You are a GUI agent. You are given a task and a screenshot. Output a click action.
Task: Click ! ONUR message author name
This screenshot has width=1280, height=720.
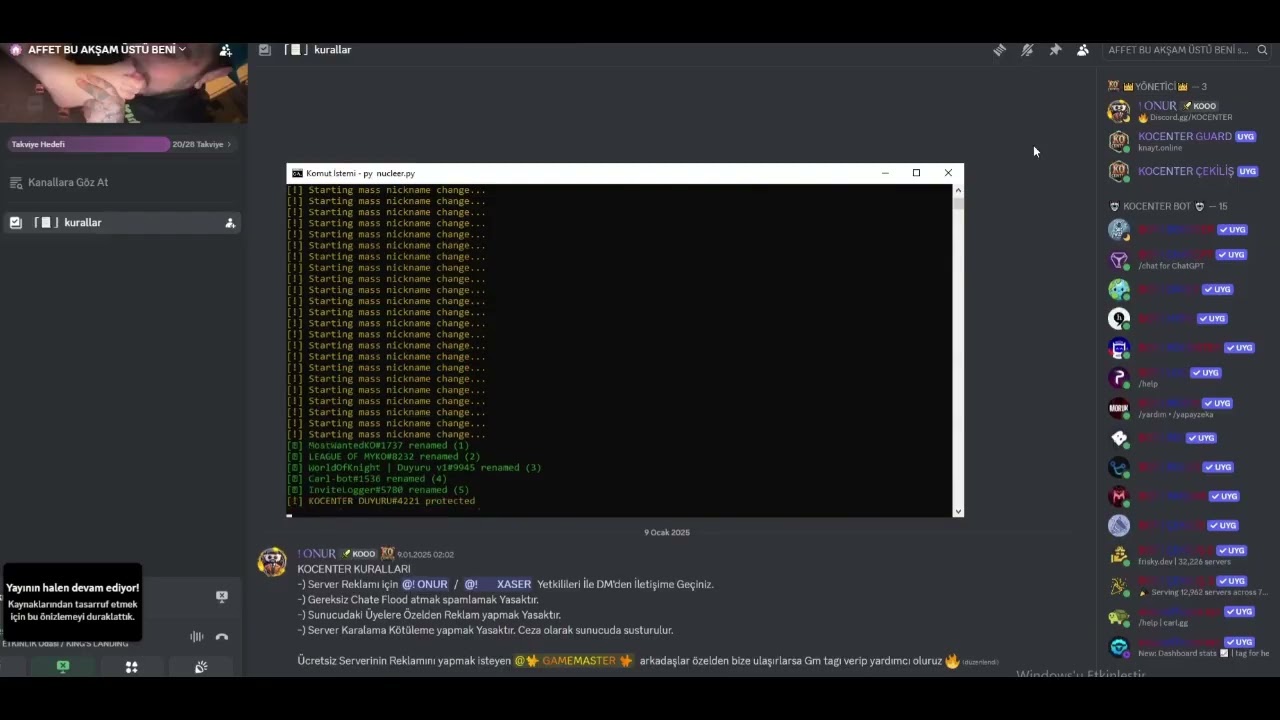(x=316, y=554)
